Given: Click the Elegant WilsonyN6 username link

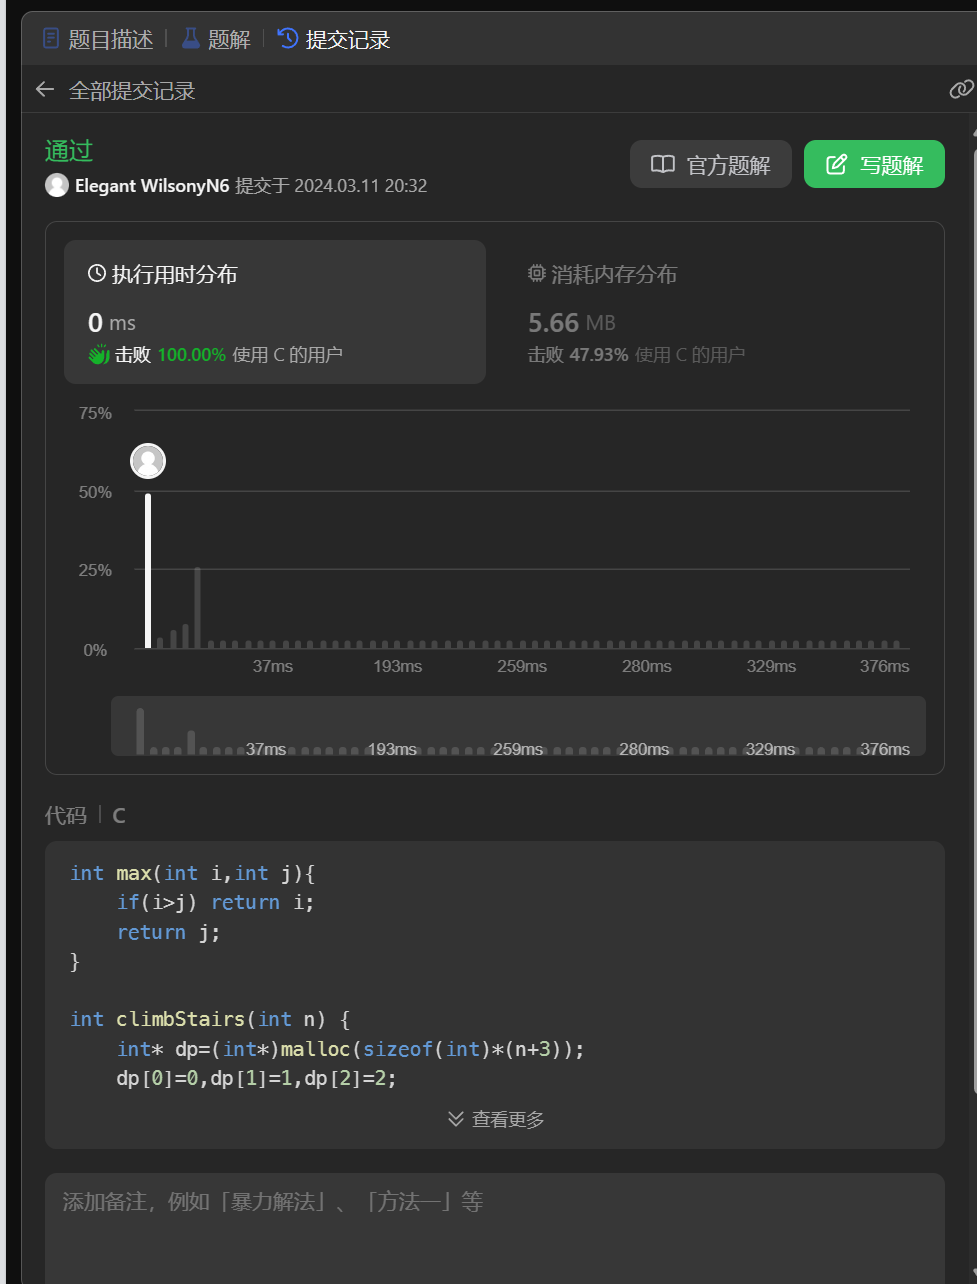Looking at the screenshot, I should (x=152, y=186).
